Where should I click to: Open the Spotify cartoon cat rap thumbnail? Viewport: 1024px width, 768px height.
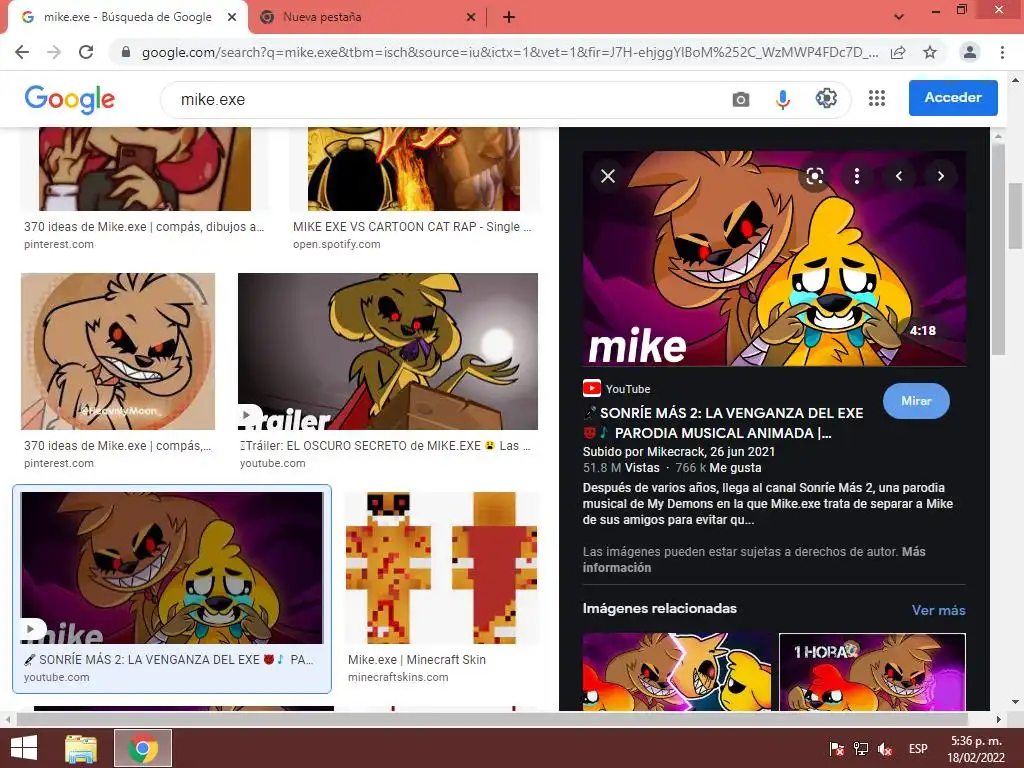tap(414, 168)
